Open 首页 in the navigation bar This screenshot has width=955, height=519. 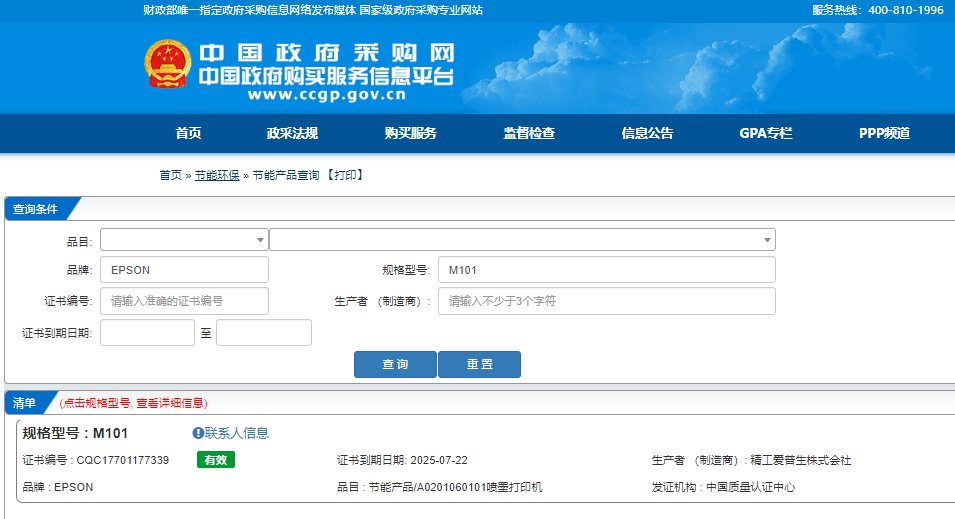188,134
